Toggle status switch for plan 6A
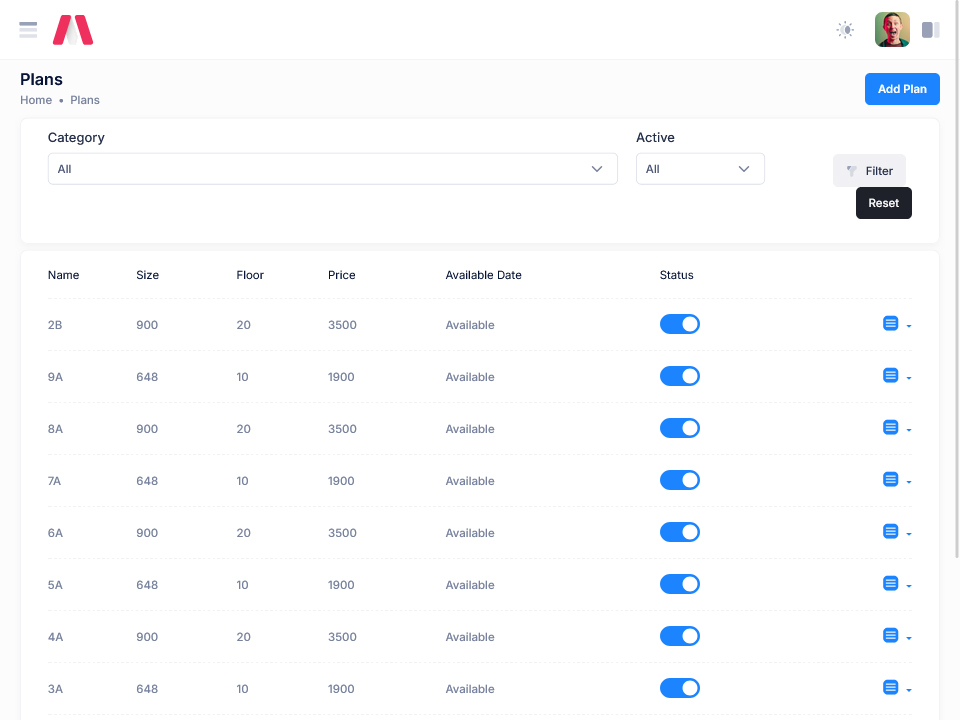Image resolution: width=960 pixels, height=720 pixels. 679,532
